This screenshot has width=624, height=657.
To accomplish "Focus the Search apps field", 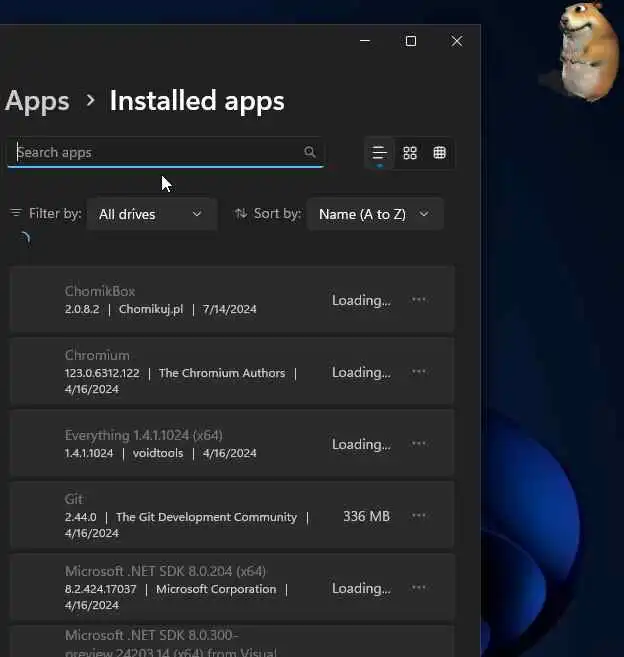I will coord(165,152).
